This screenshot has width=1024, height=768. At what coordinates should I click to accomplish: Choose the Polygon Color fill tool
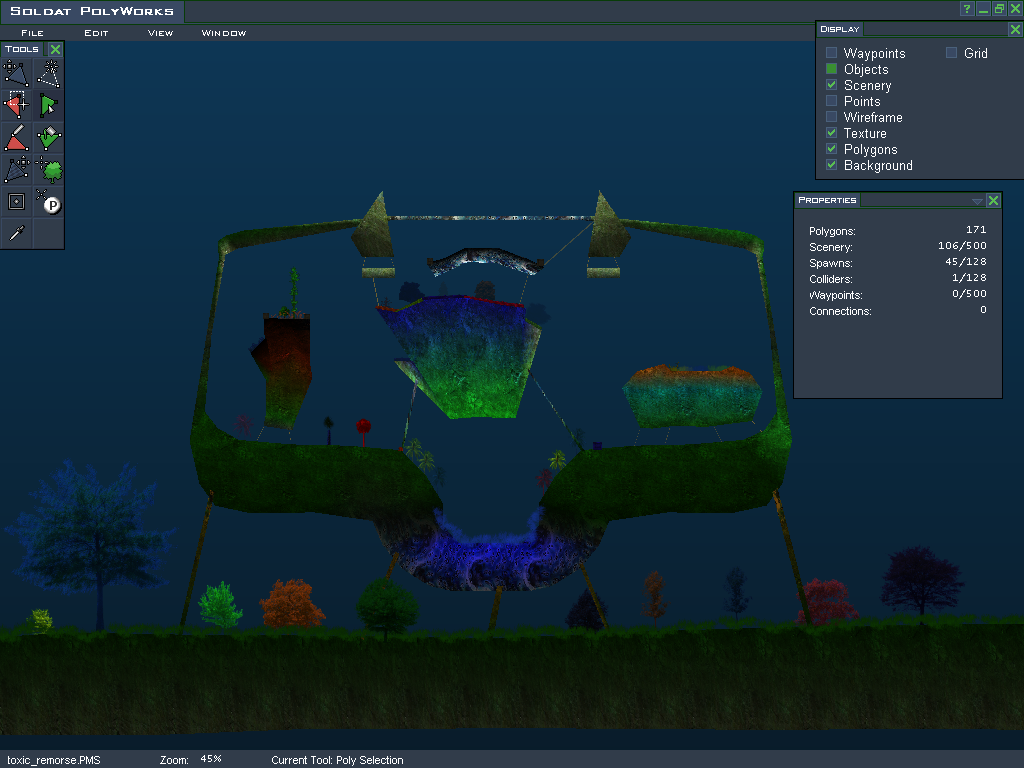point(48,137)
